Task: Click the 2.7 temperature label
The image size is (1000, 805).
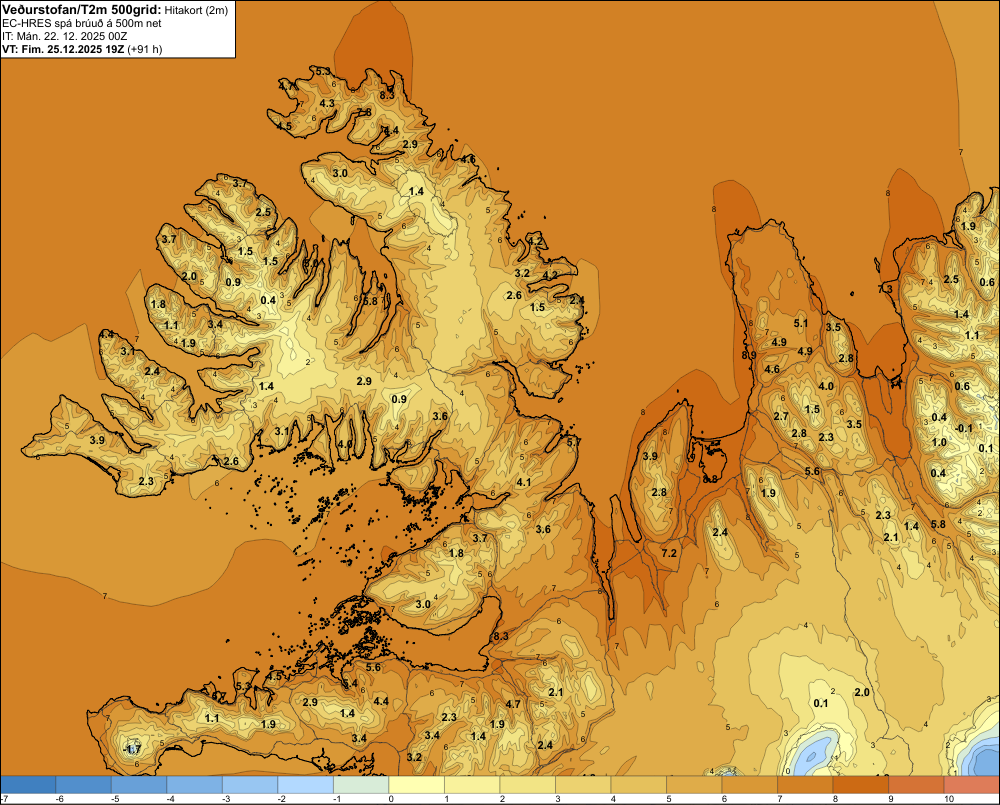Action: tap(781, 417)
